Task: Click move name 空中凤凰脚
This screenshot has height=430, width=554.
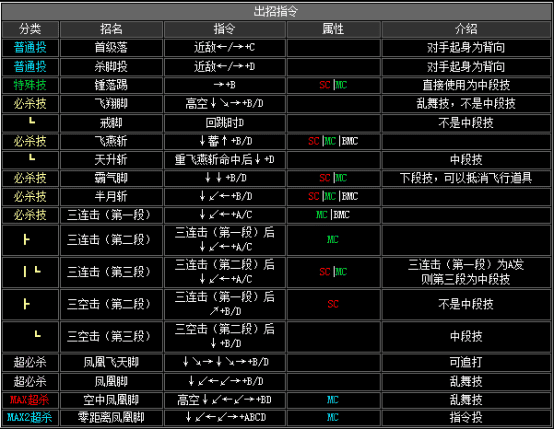Action: 111,400
